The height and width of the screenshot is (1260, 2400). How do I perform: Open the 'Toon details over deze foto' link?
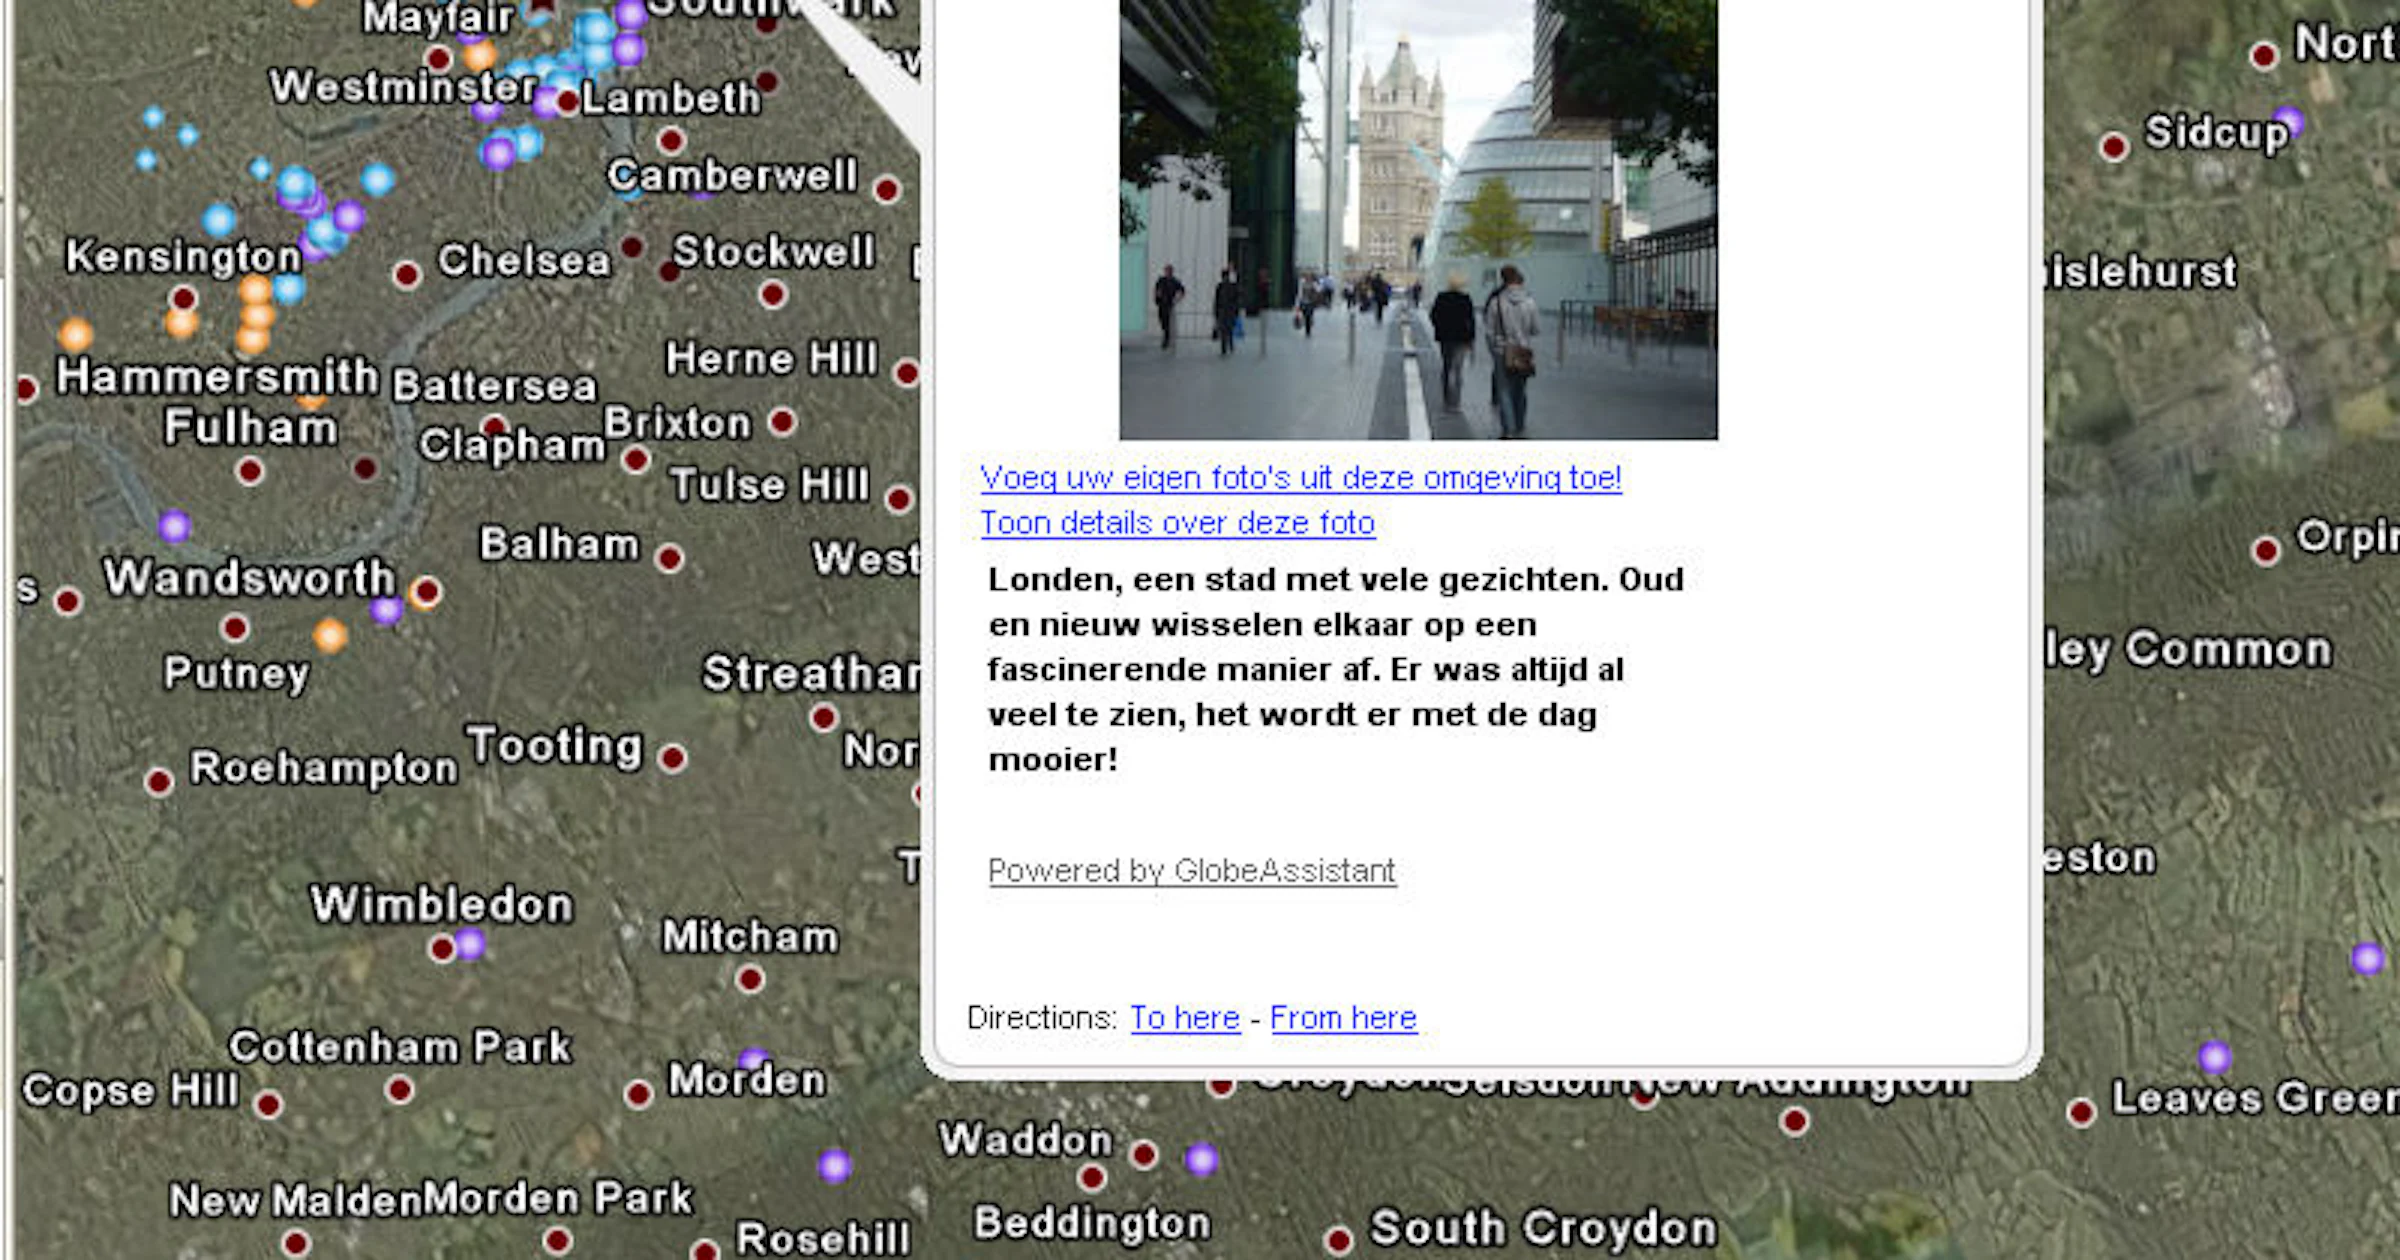pos(1178,523)
